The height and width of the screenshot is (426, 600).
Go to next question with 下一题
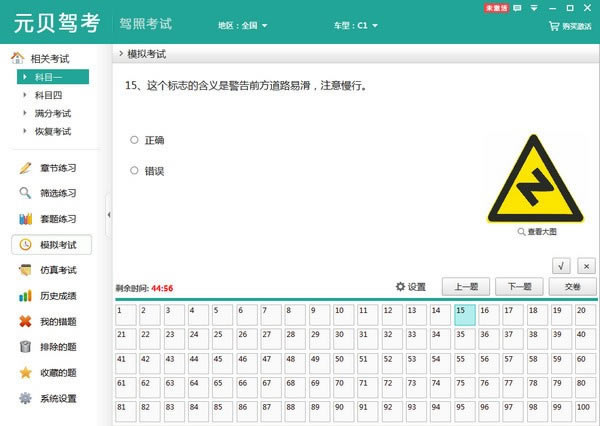[519, 287]
